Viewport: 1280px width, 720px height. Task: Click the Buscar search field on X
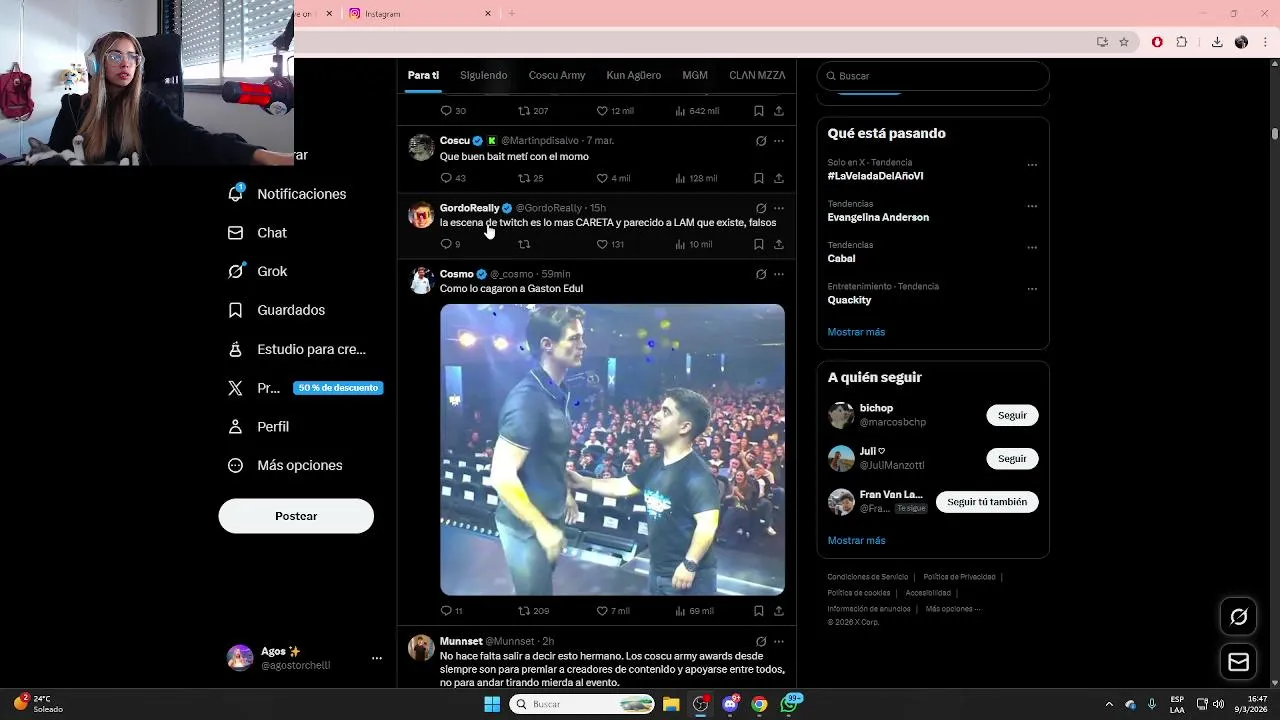(933, 76)
